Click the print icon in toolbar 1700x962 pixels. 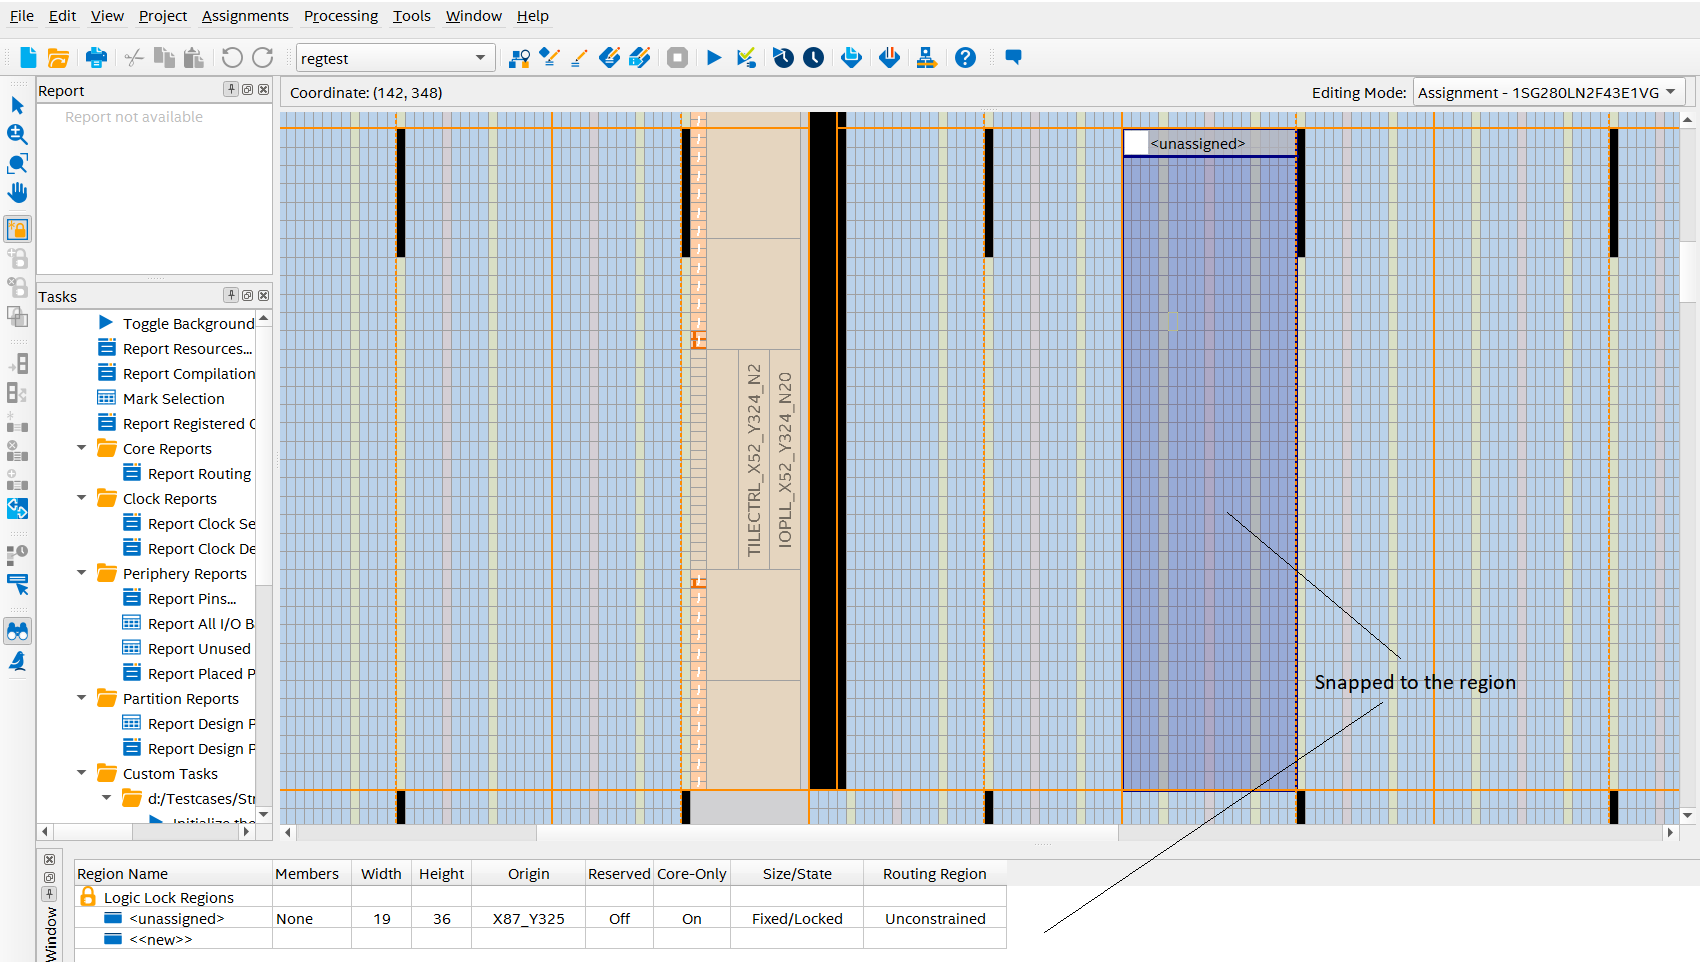[x=96, y=58]
